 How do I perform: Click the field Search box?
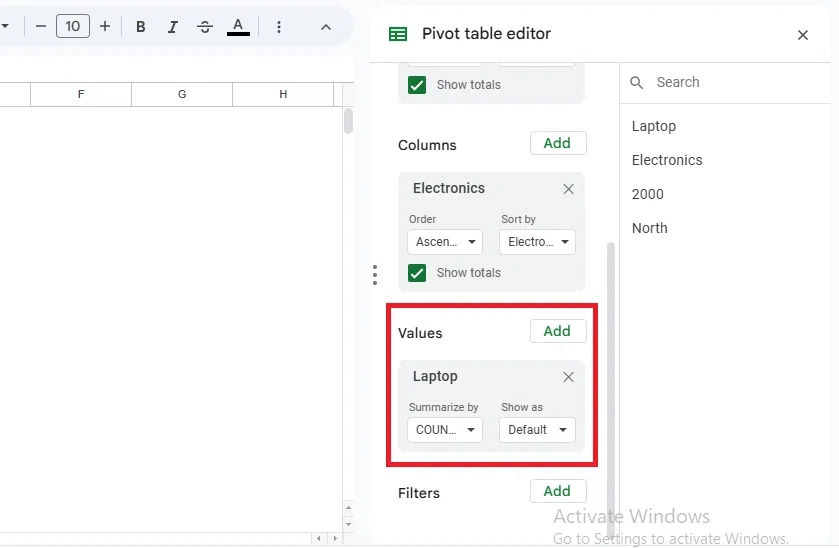click(x=735, y=82)
